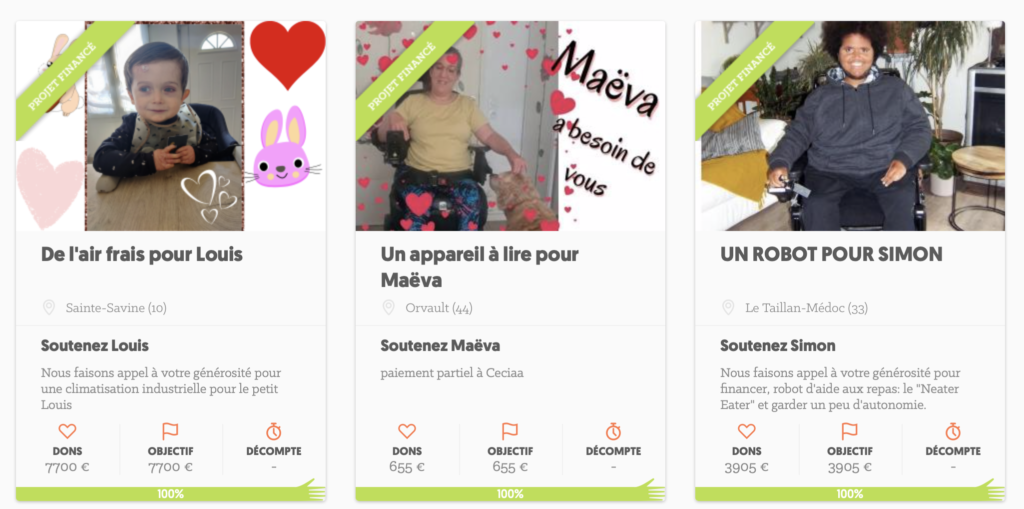
Task: Click the 100% progress bar on Louis card
Action: pos(170,494)
